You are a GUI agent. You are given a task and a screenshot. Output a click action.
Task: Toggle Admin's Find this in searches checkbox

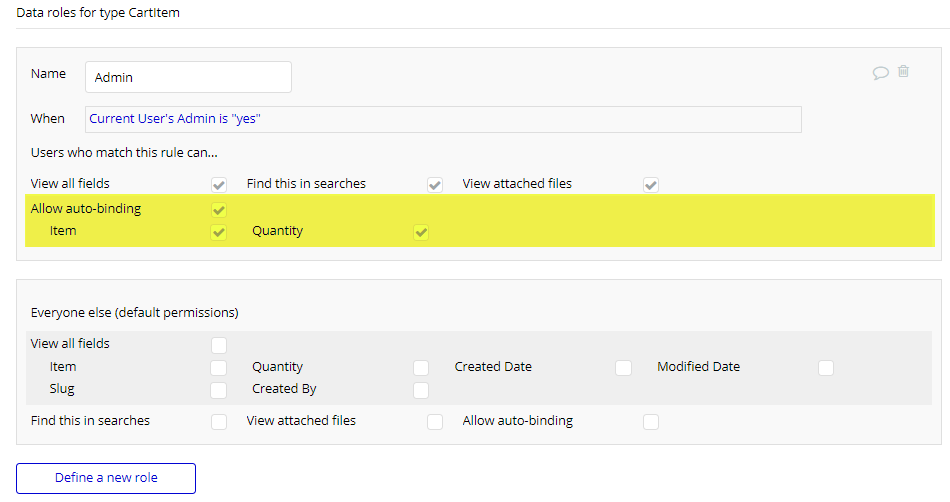point(434,185)
